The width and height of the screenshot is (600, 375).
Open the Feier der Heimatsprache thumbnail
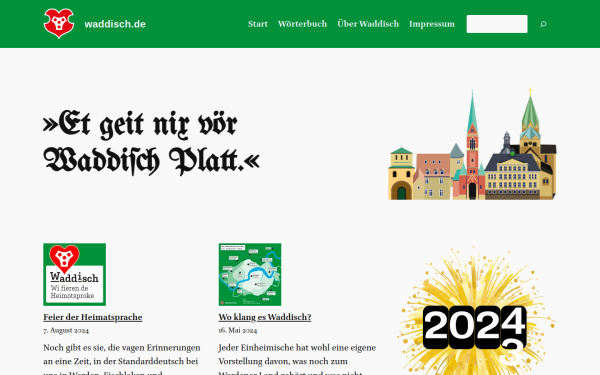75,274
